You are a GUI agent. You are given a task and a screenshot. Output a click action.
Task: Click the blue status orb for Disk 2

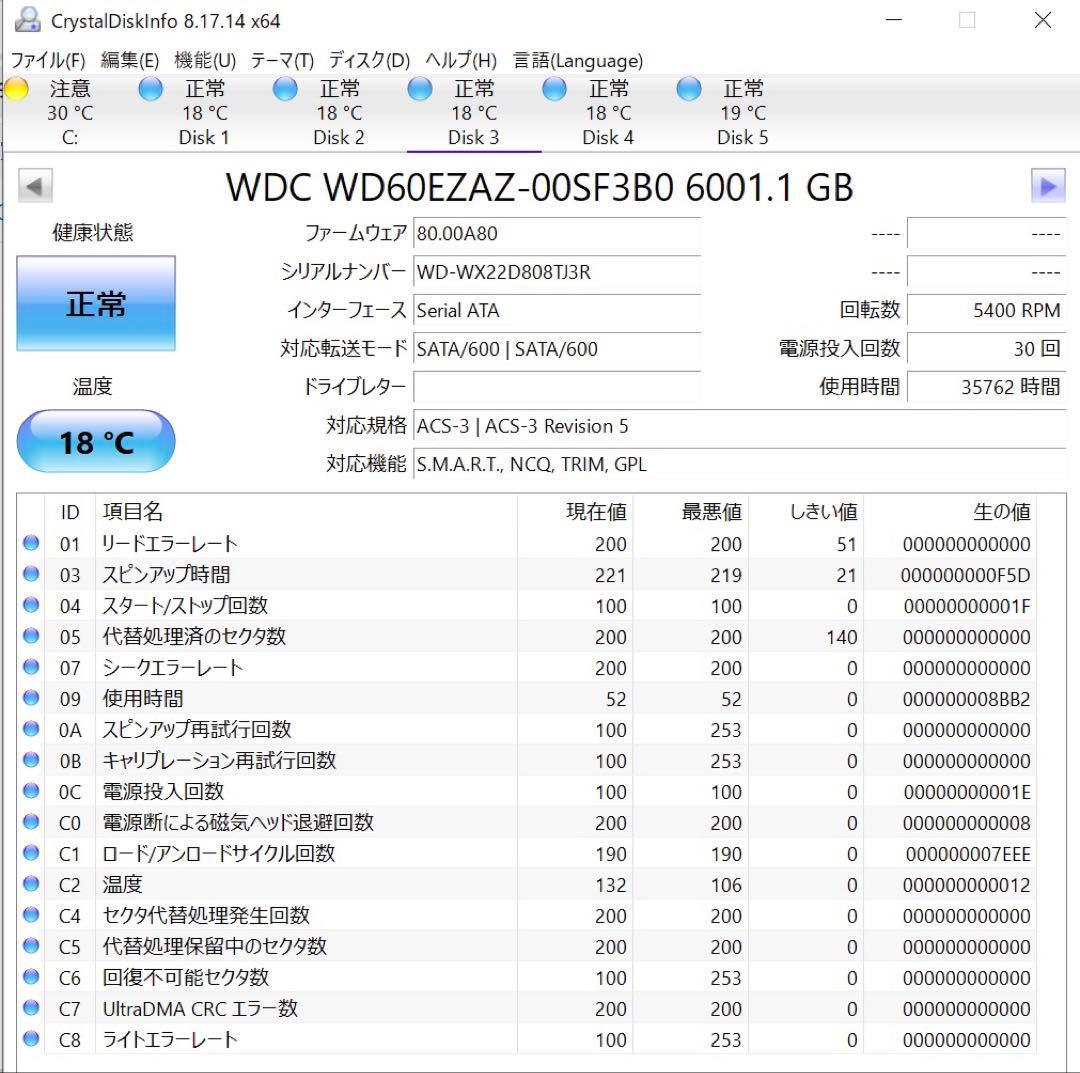click(x=285, y=89)
